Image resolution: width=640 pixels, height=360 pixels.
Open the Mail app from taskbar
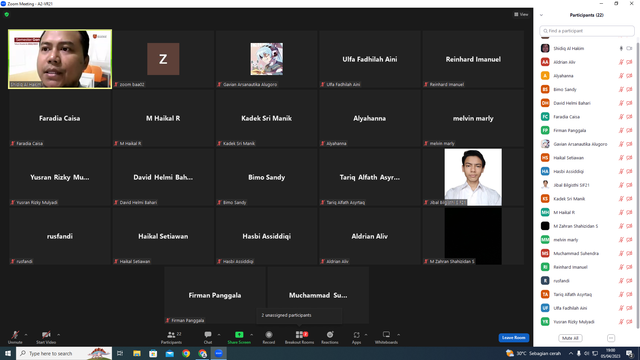[x=169, y=353]
